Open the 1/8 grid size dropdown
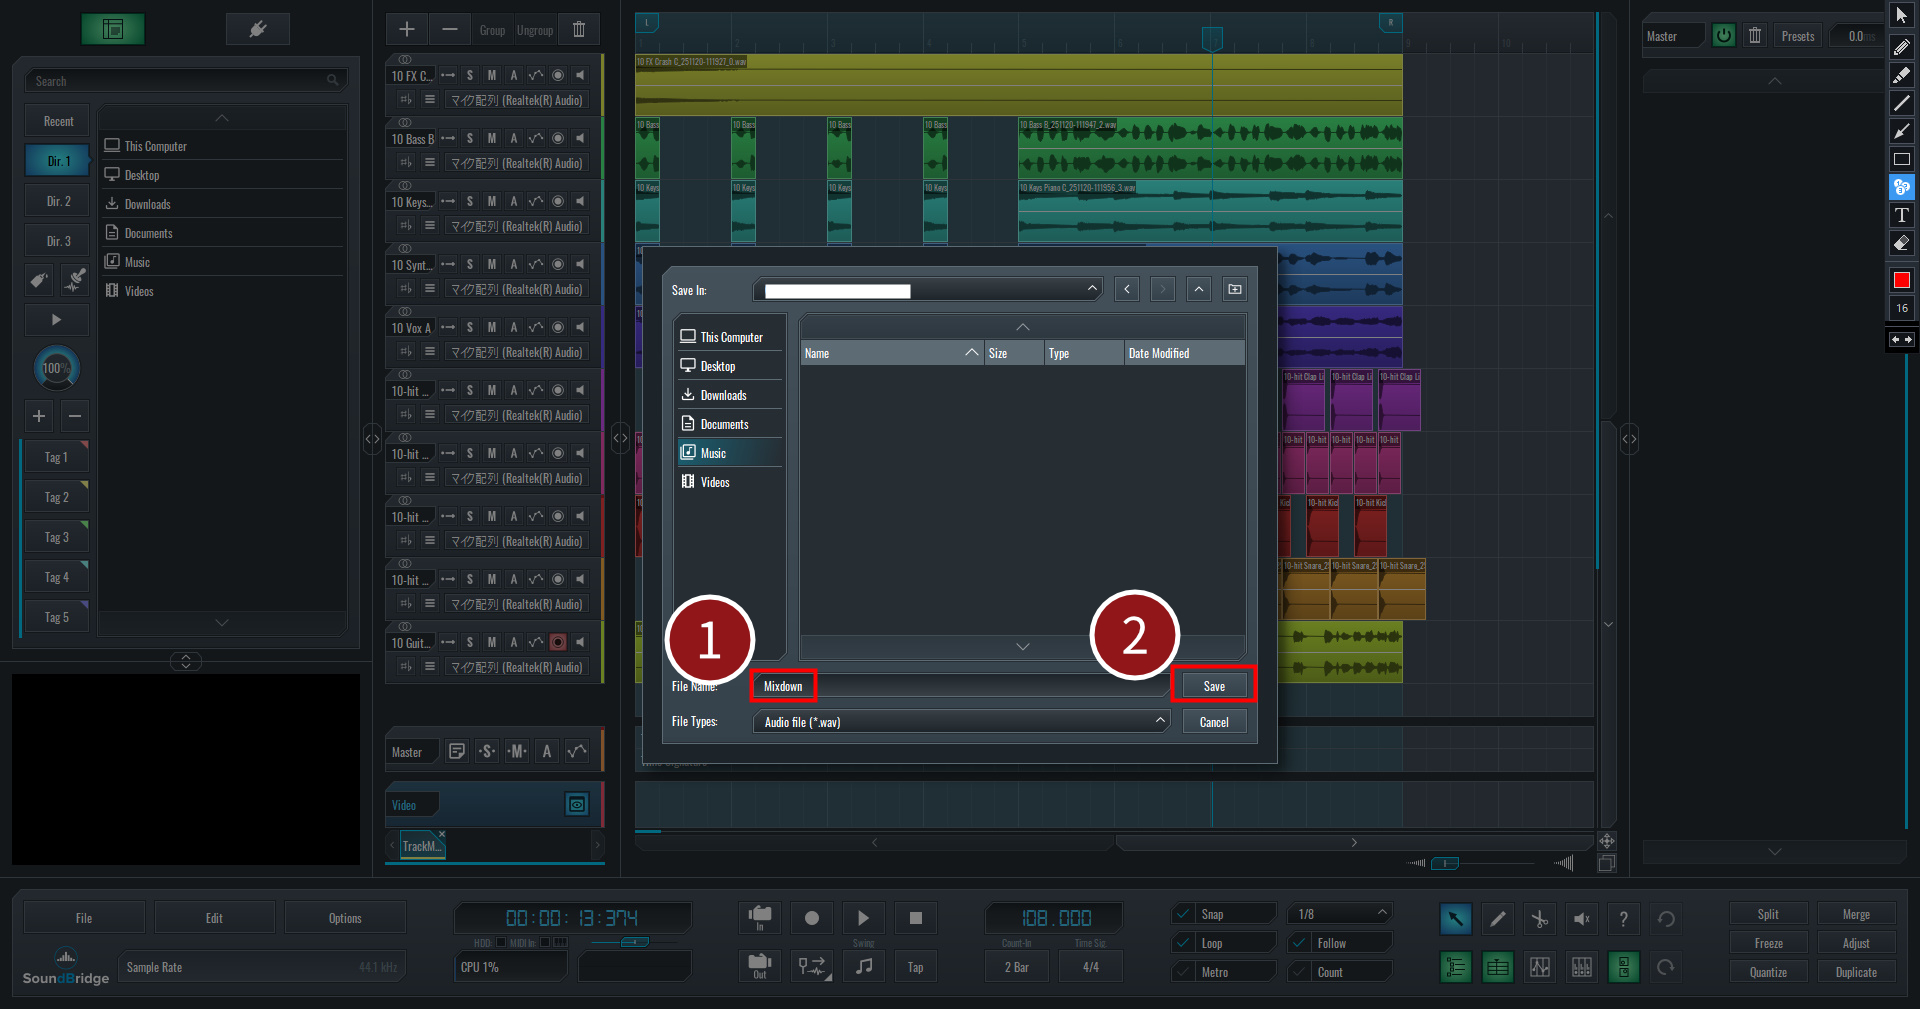Image resolution: width=1920 pixels, height=1009 pixels. click(x=1340, y=914)
